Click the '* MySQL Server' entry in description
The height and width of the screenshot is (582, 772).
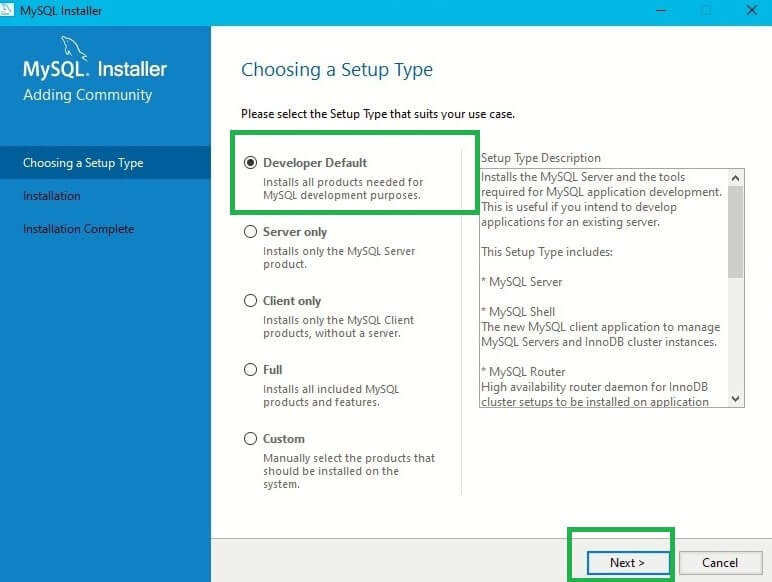point(521,282)
